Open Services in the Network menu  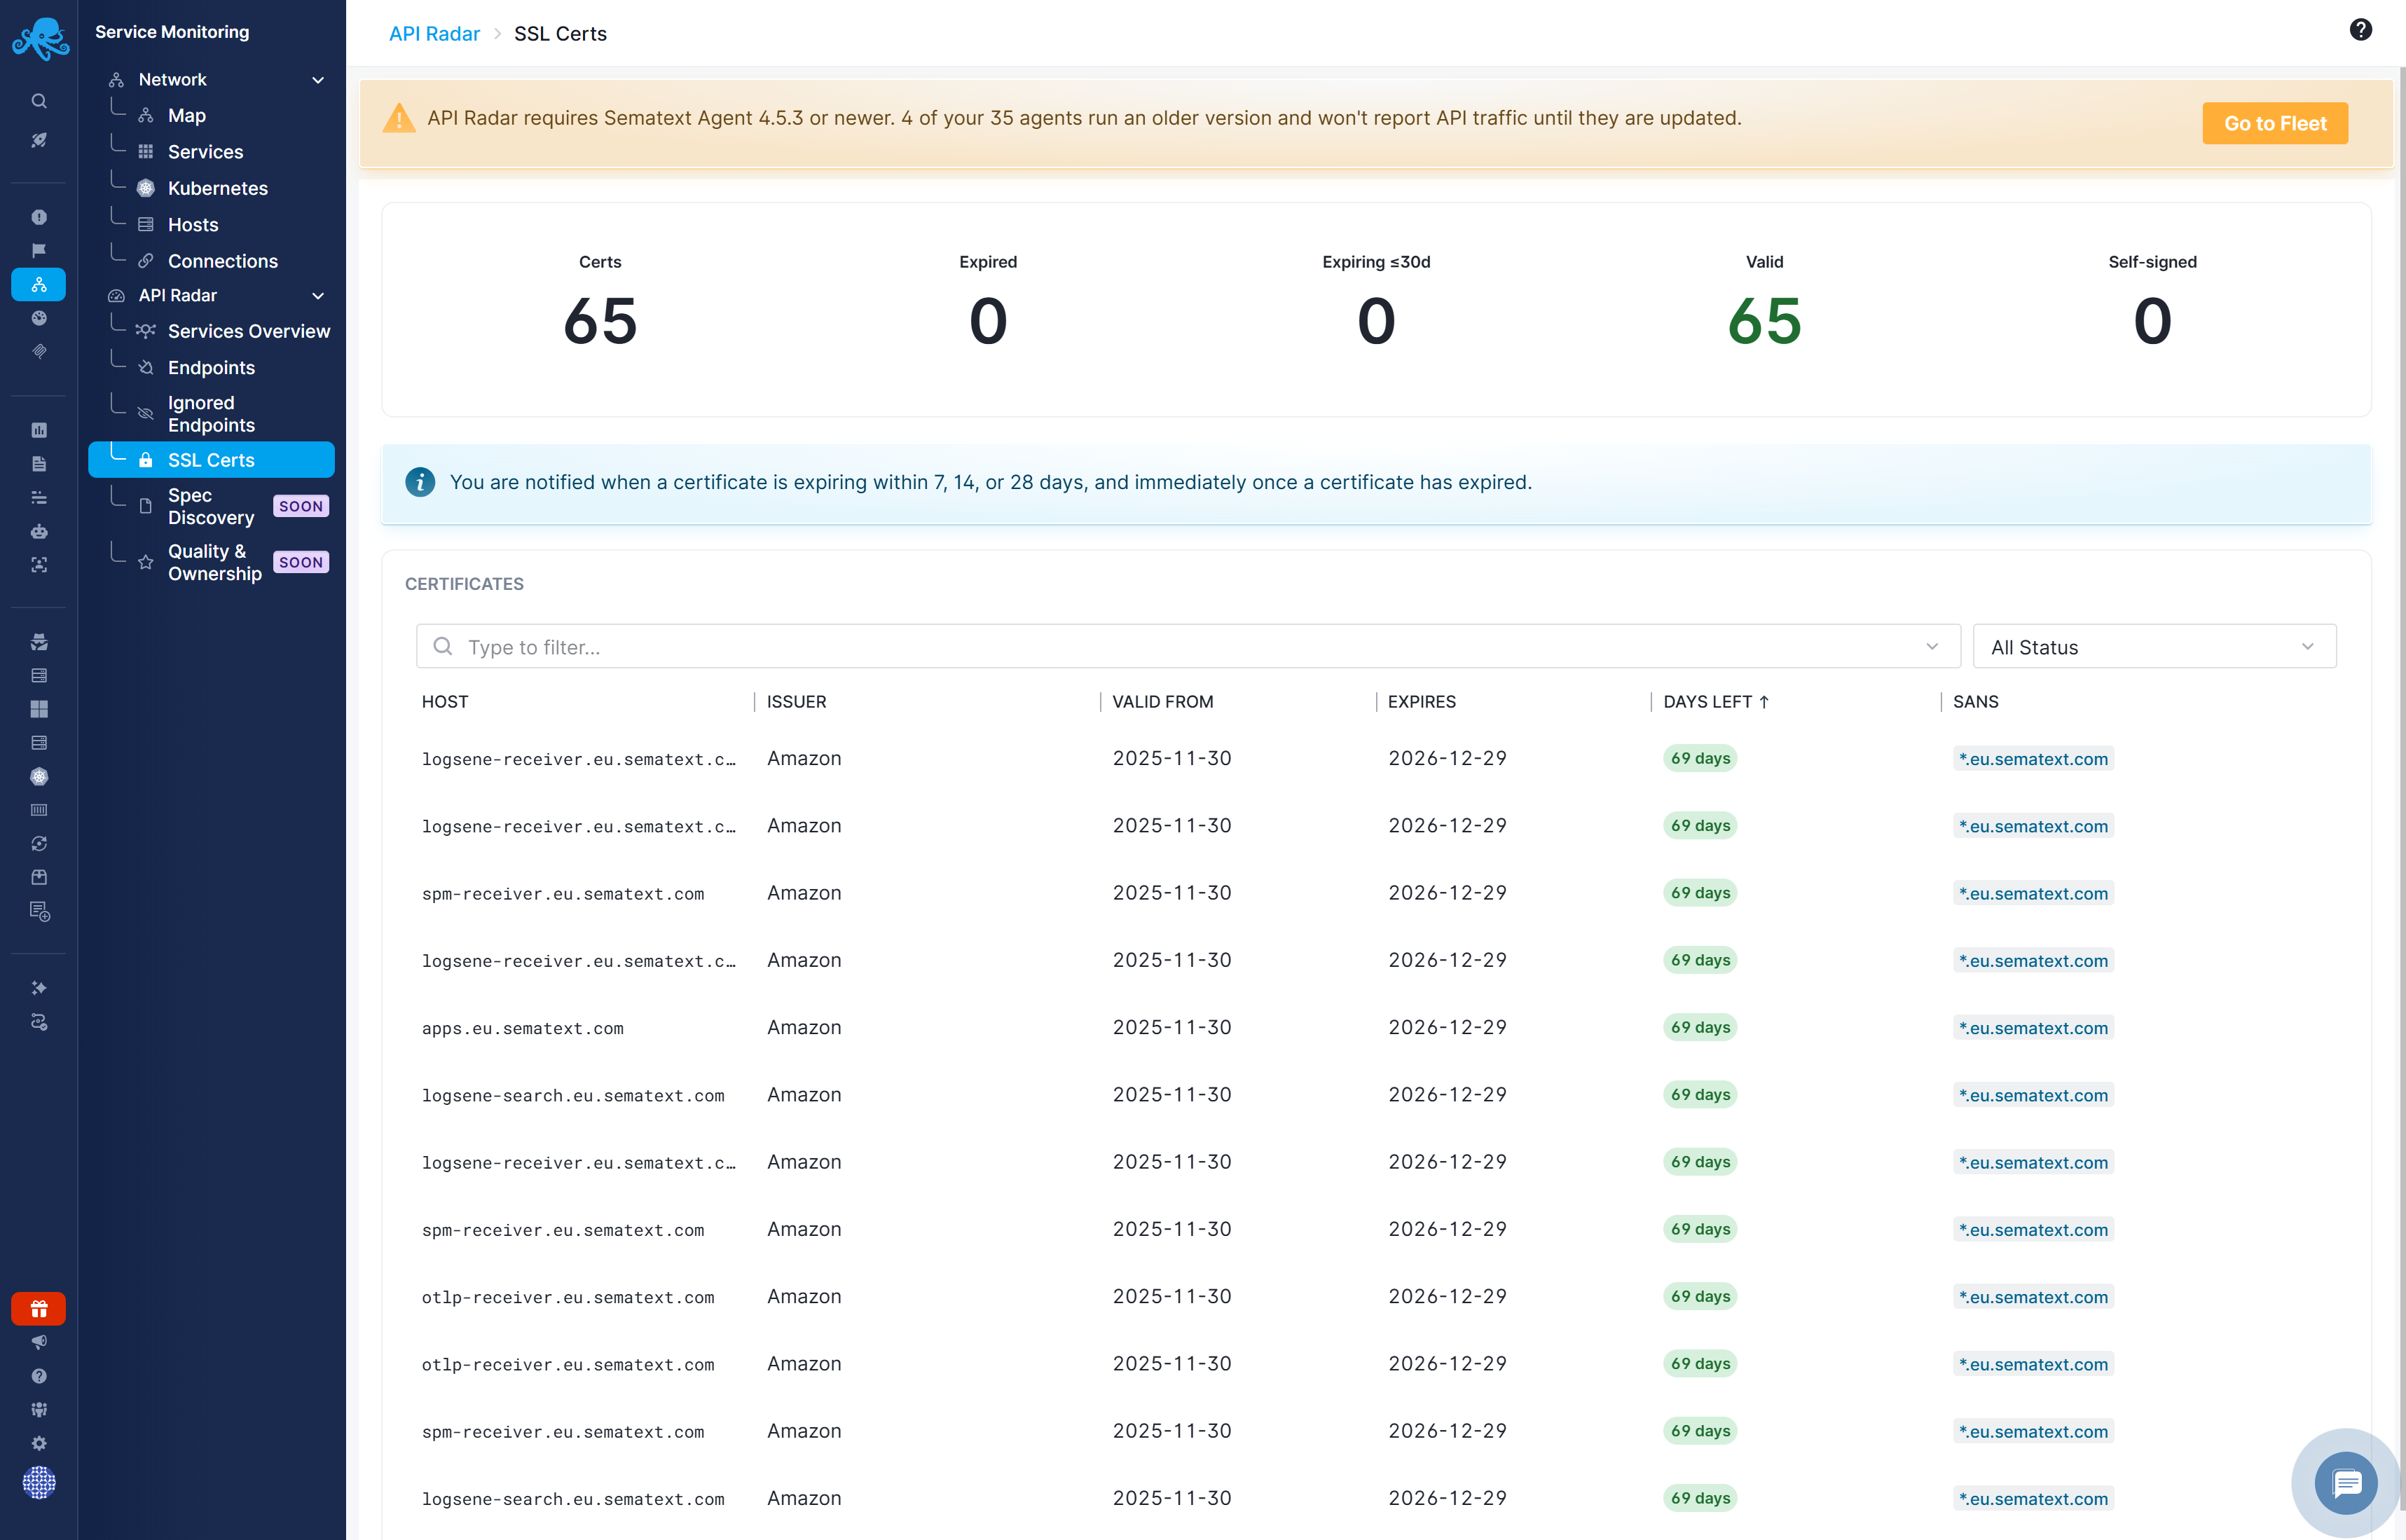(205, 152)
